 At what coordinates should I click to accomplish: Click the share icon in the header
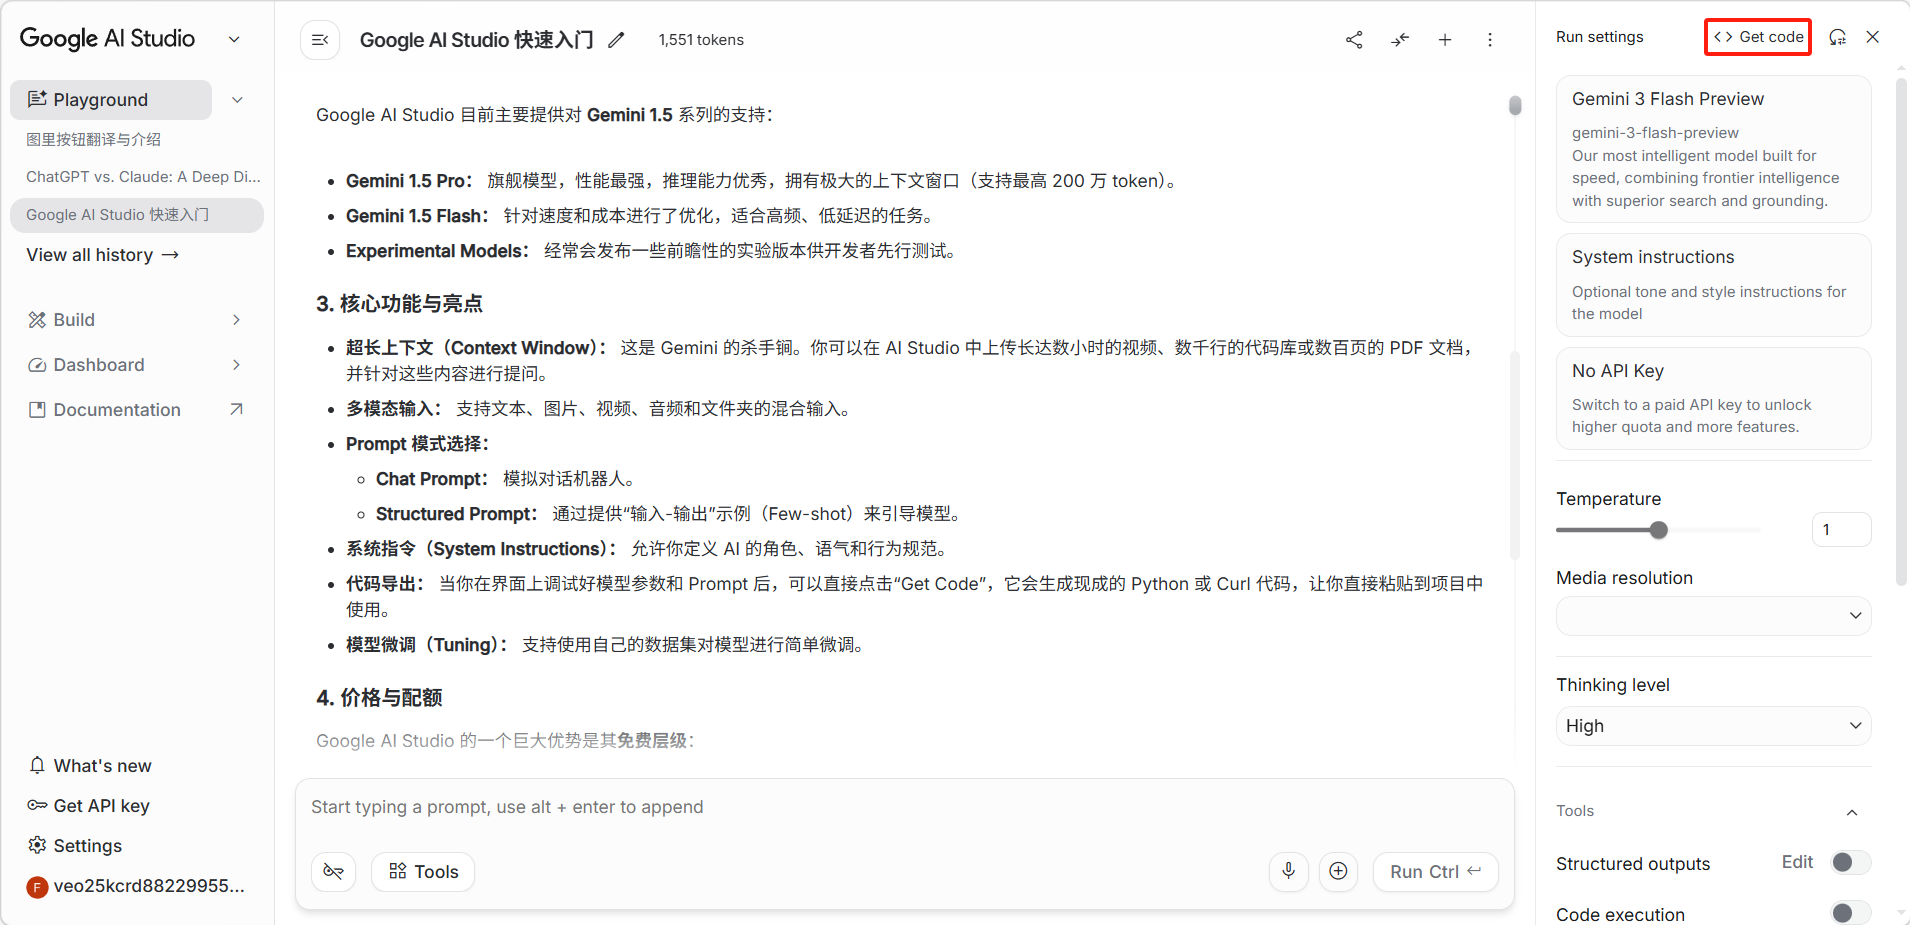pyautogui.click(x=1354, y=40)
